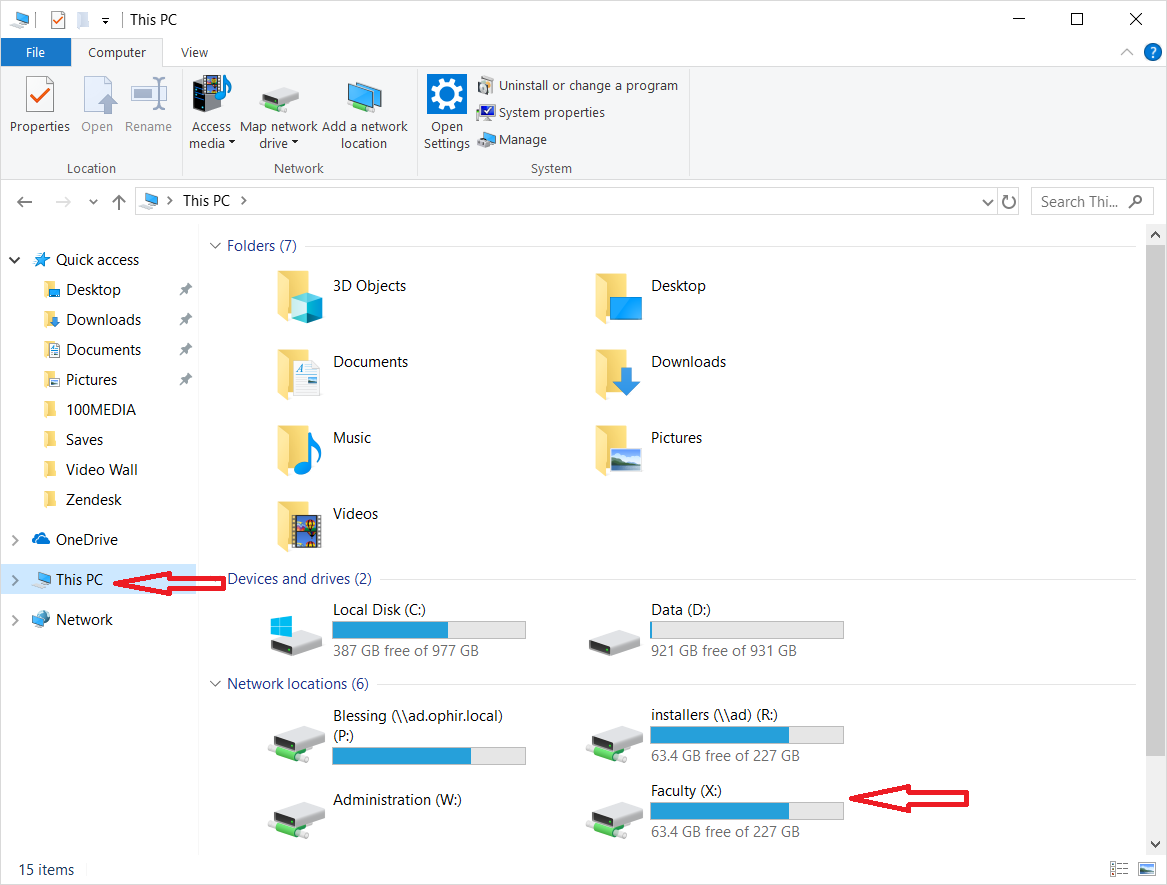This screenshot has width=1167, height=885.
Task: Go back using the back arrow
Action: [25, 202]
